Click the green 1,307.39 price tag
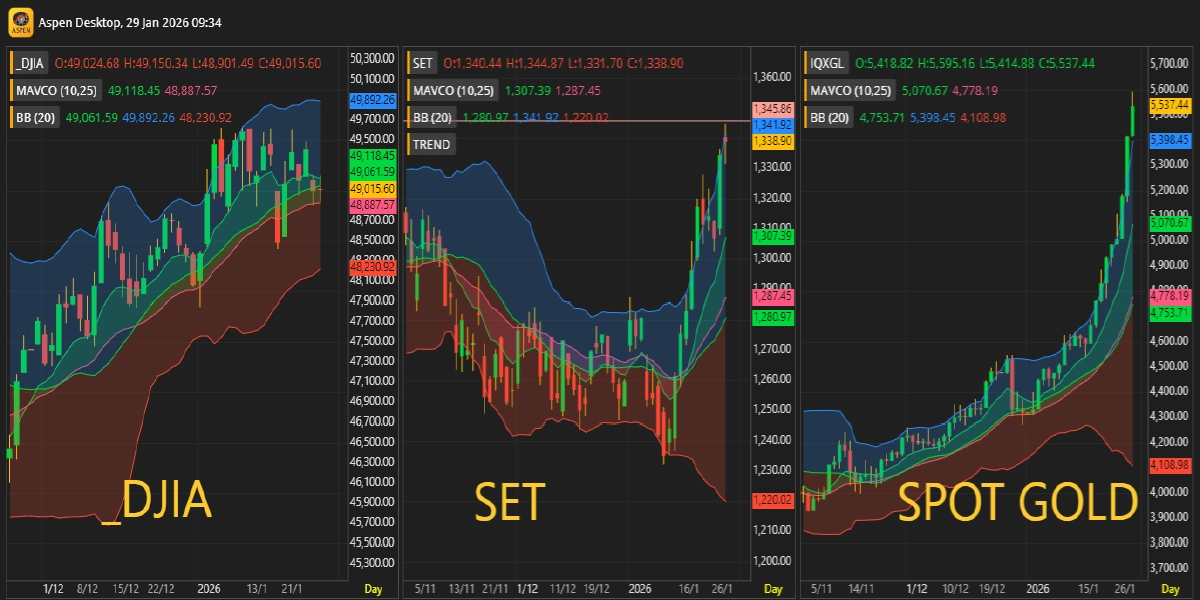This screenshot has height=600, width=1200. (771, 236)
